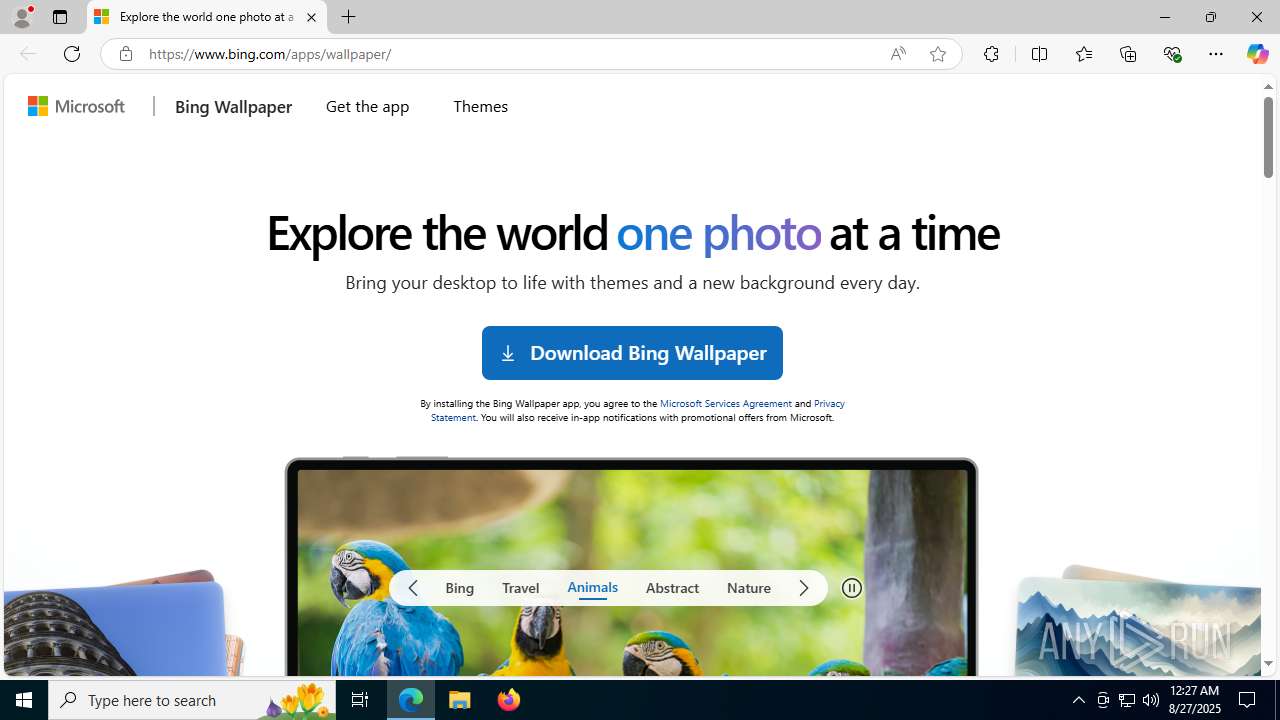Open the tab actions menu icon
The height and width of the screenshot is (720, 1280).
(x=60, y=17)
